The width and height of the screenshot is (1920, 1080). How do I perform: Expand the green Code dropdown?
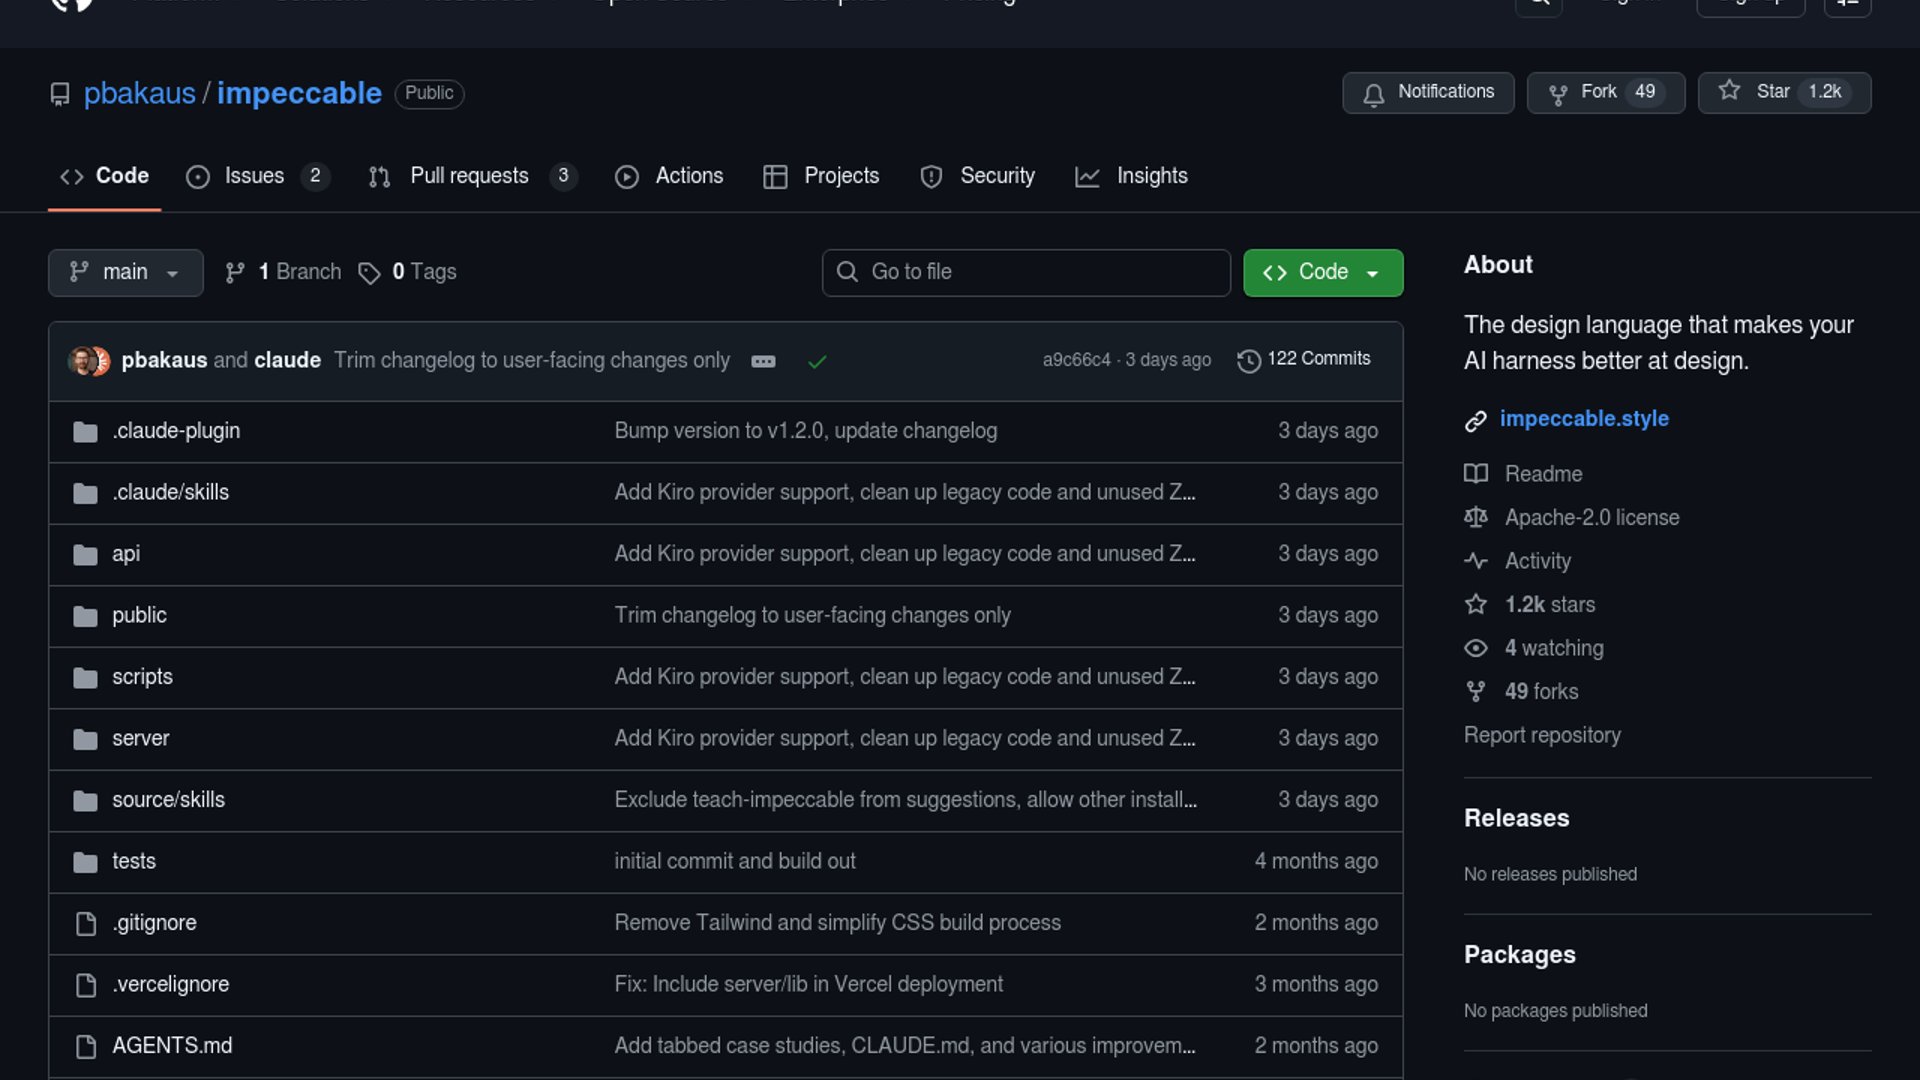pyautogui.click(x=1322, y=272)
